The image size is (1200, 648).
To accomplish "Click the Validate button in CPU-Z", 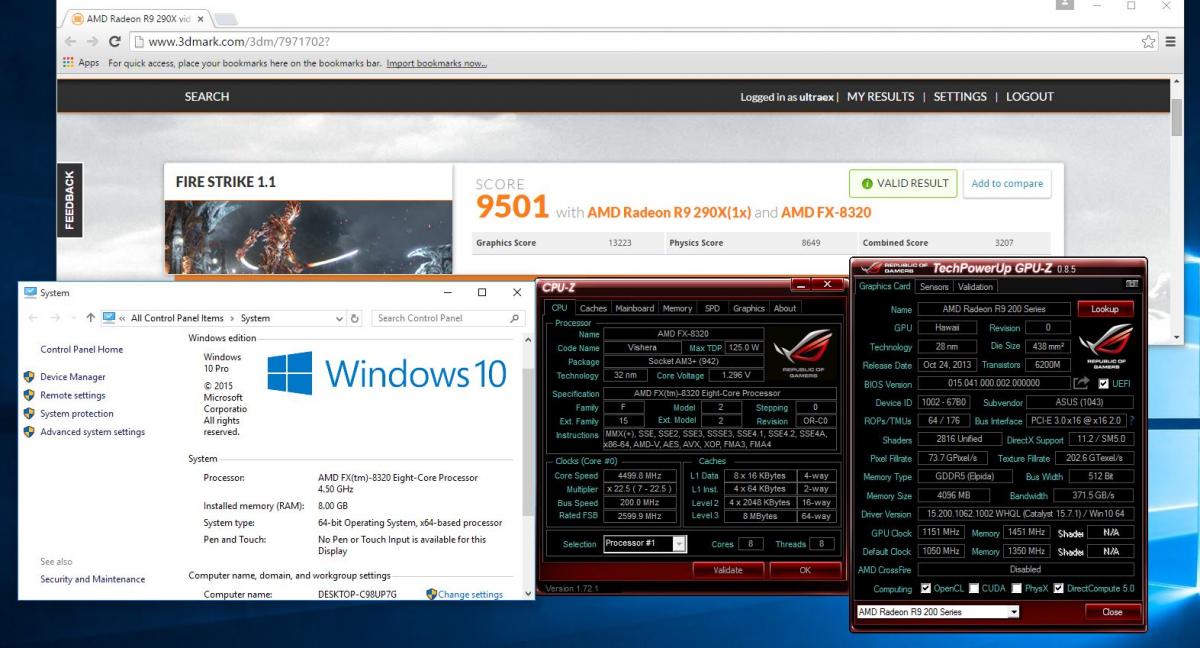I will click(728, 570).
